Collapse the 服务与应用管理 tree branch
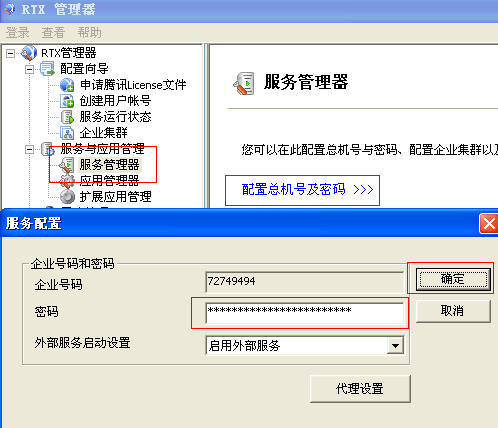Viewport: 498px width, 428px height. tap(29, 149)
